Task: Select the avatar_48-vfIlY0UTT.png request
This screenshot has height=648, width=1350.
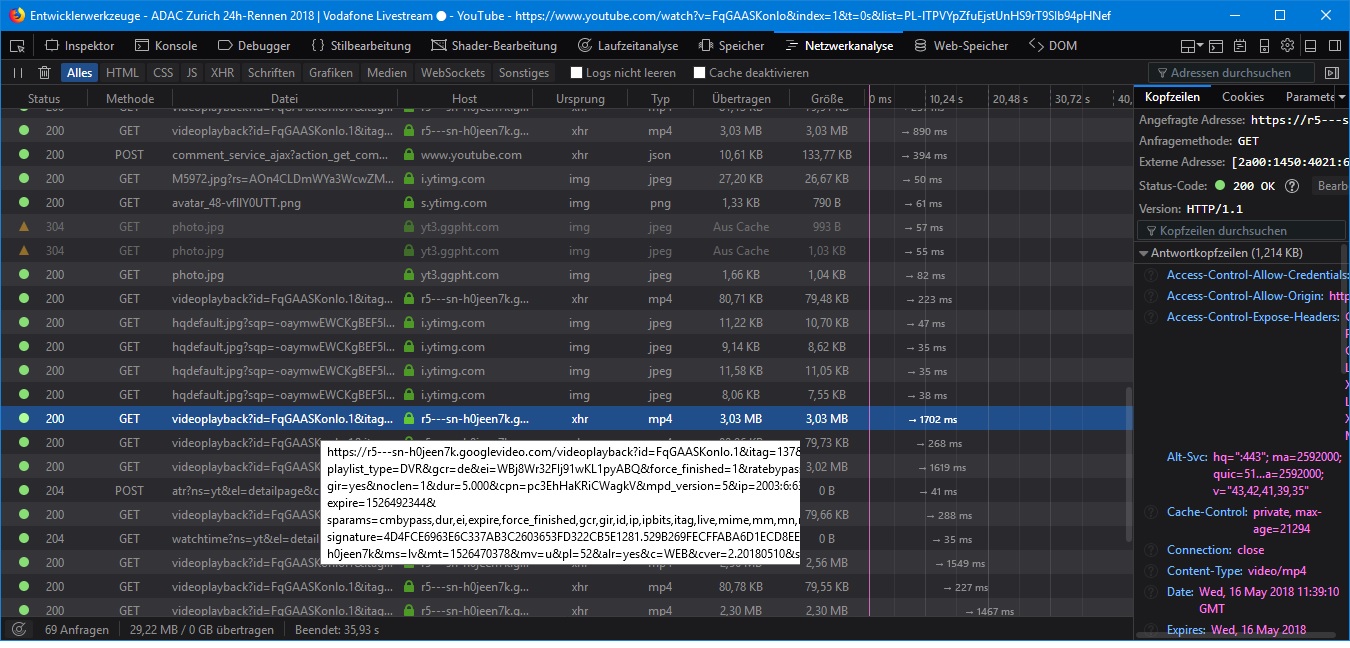Action: 561,203
